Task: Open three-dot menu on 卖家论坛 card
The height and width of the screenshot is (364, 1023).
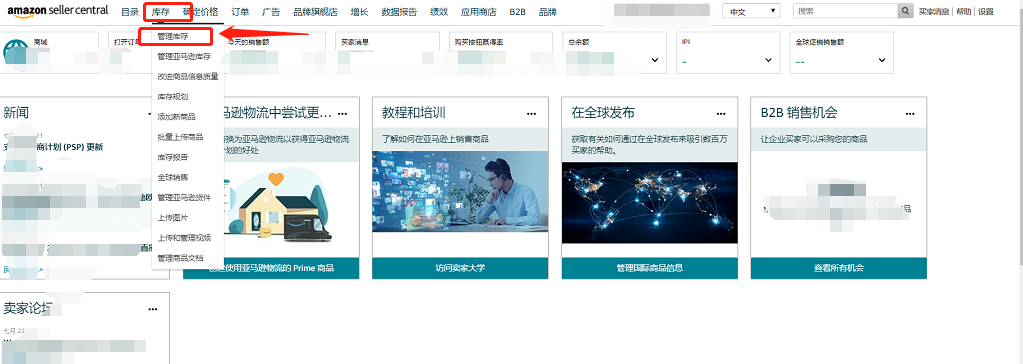Action: click(x=153, y=309)
